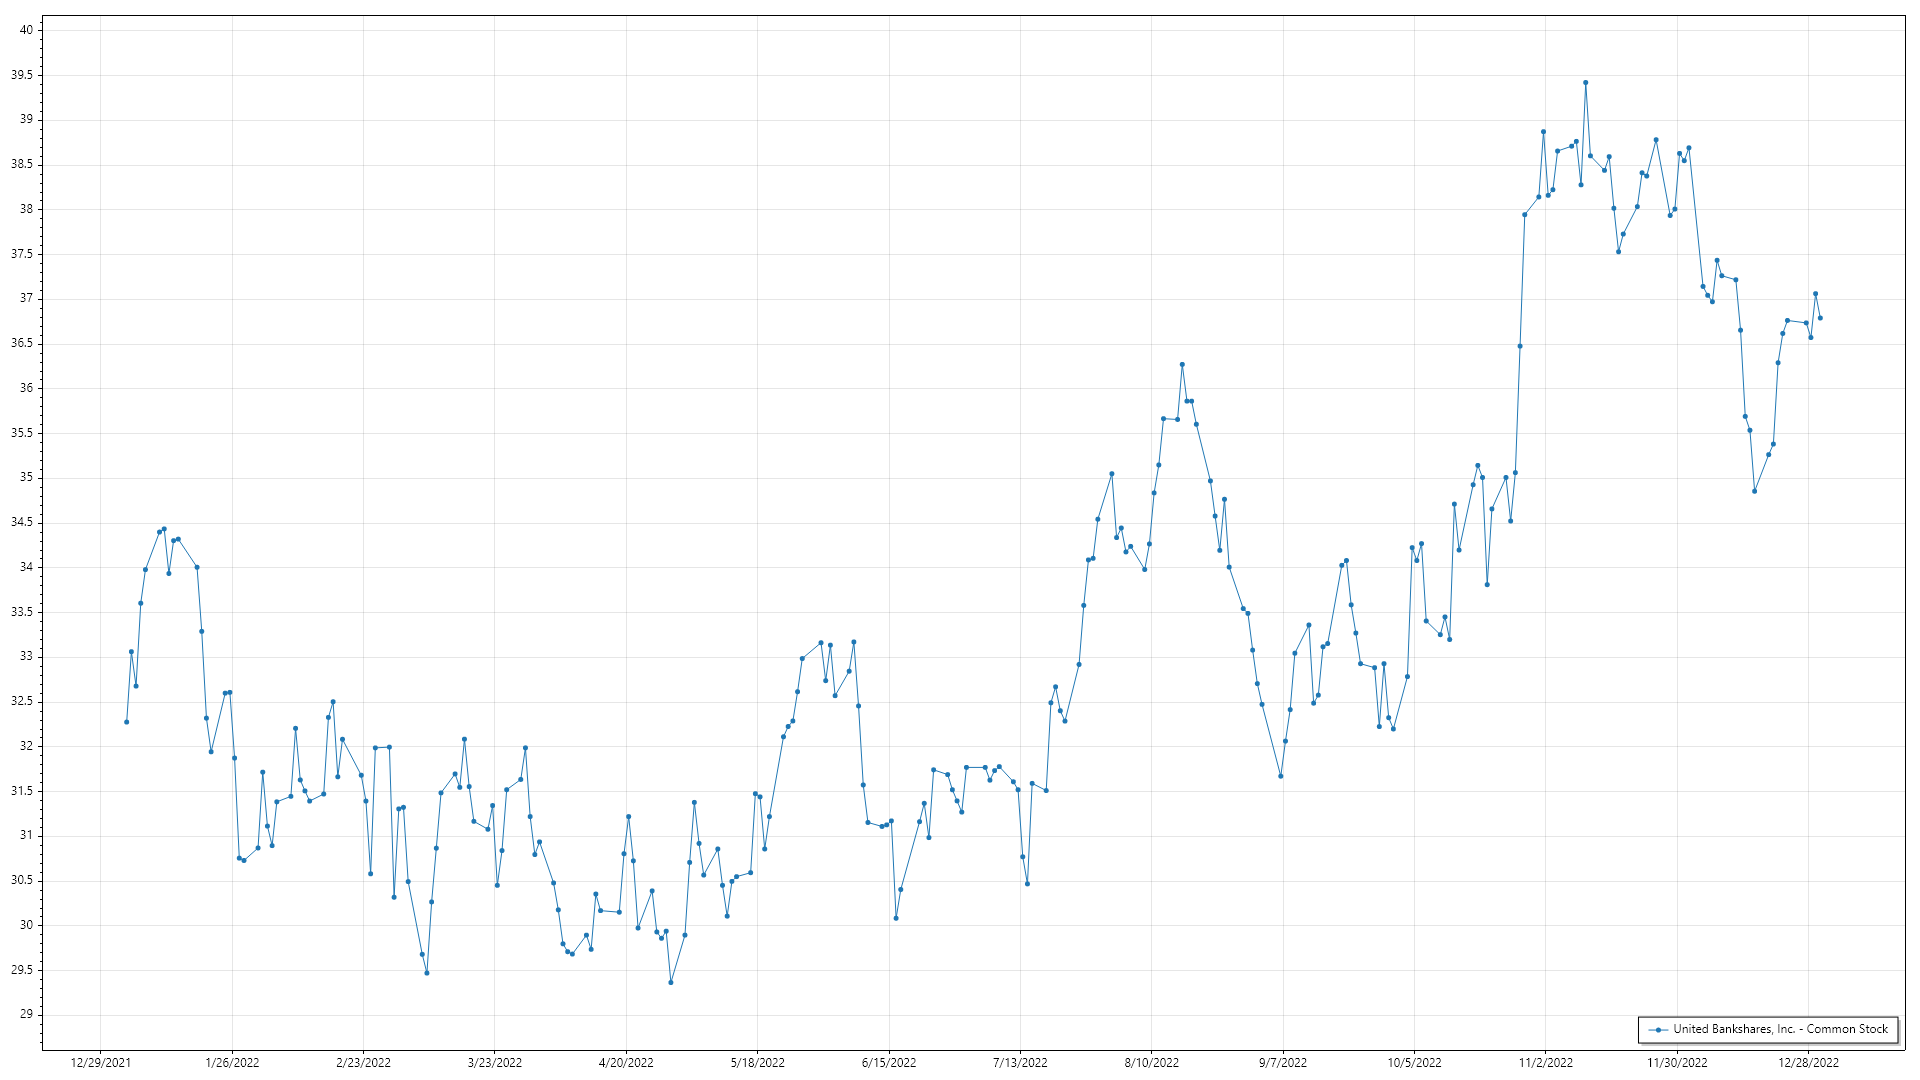Click the lowest data point near 29.35
The height and width of the screenshot is (1080, 1920).
[671, 982]
